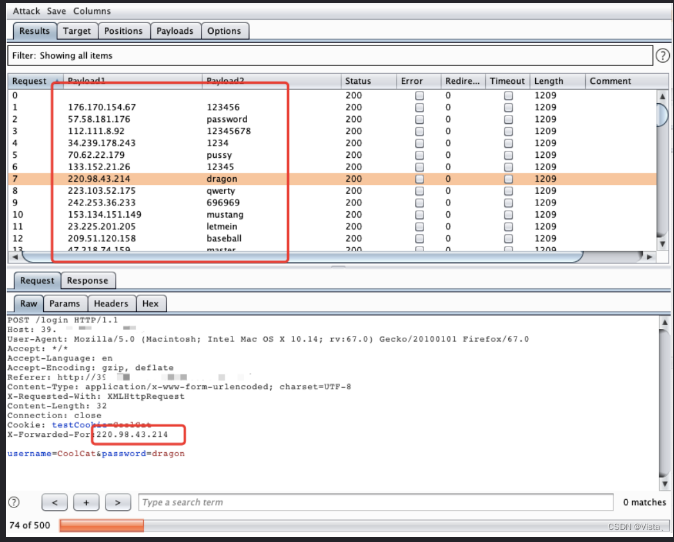The width and height of the screenshot is (674, 542).
Task: Sort by the Error column header
Action: click(x=419, y=81)
